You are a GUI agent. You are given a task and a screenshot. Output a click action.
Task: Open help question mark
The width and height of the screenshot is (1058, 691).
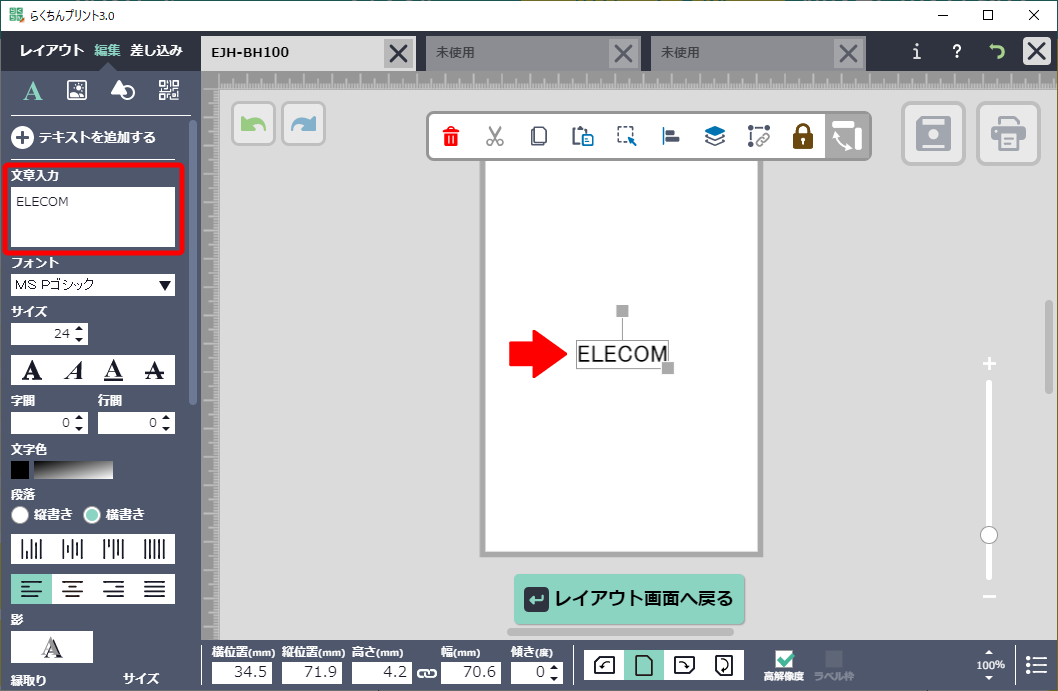pos(957,51)
